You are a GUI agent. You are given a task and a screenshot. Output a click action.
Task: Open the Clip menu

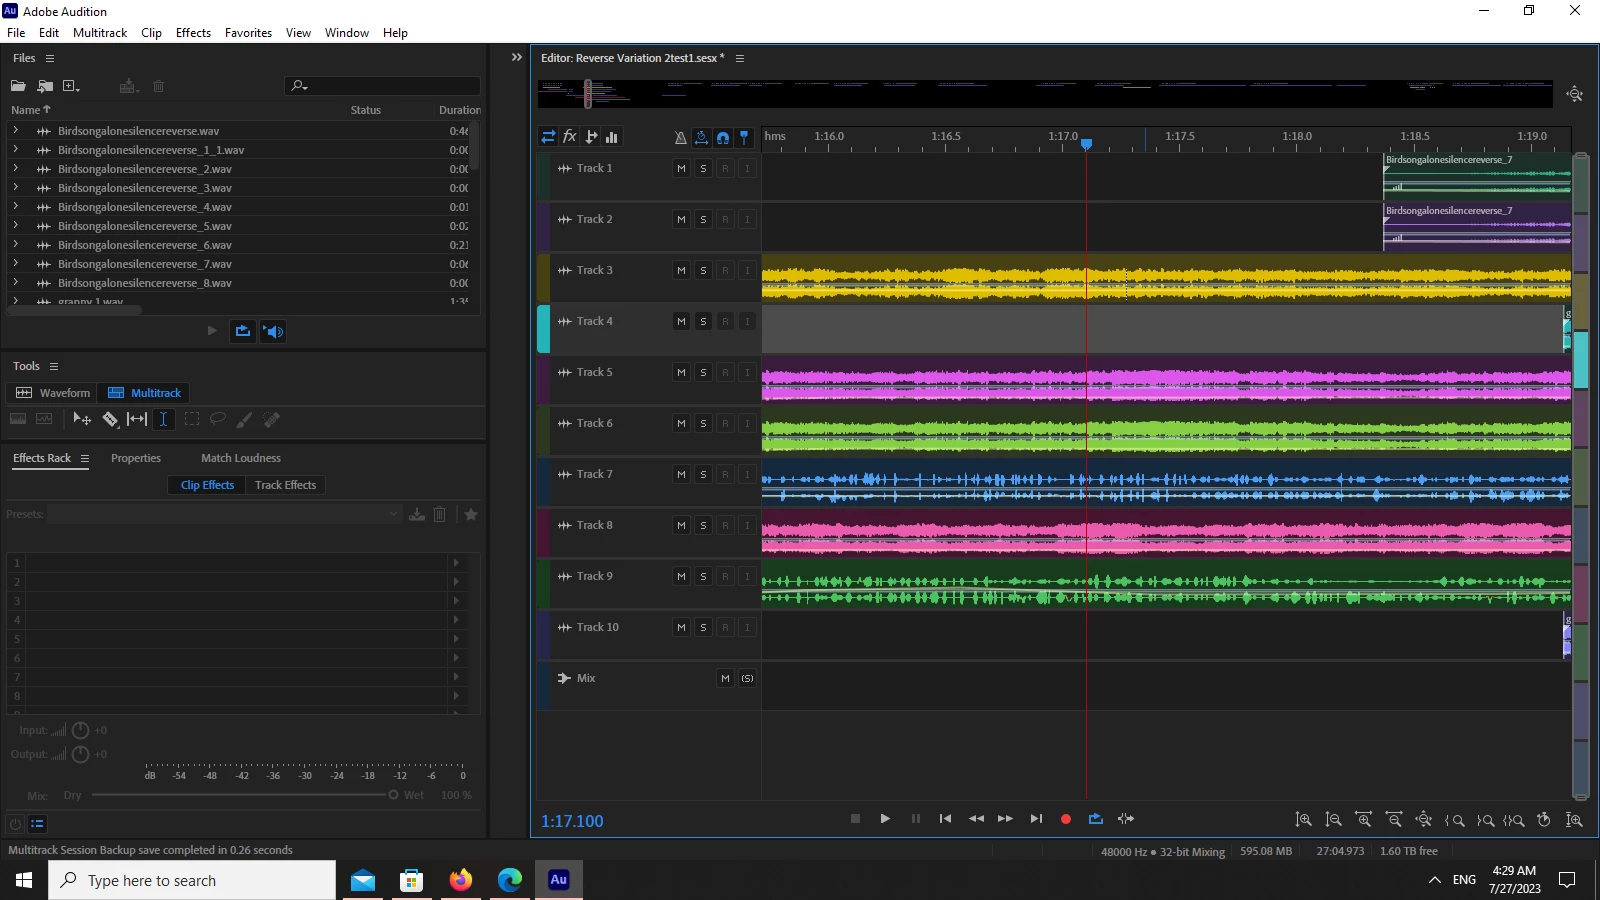tap(151, 33)
